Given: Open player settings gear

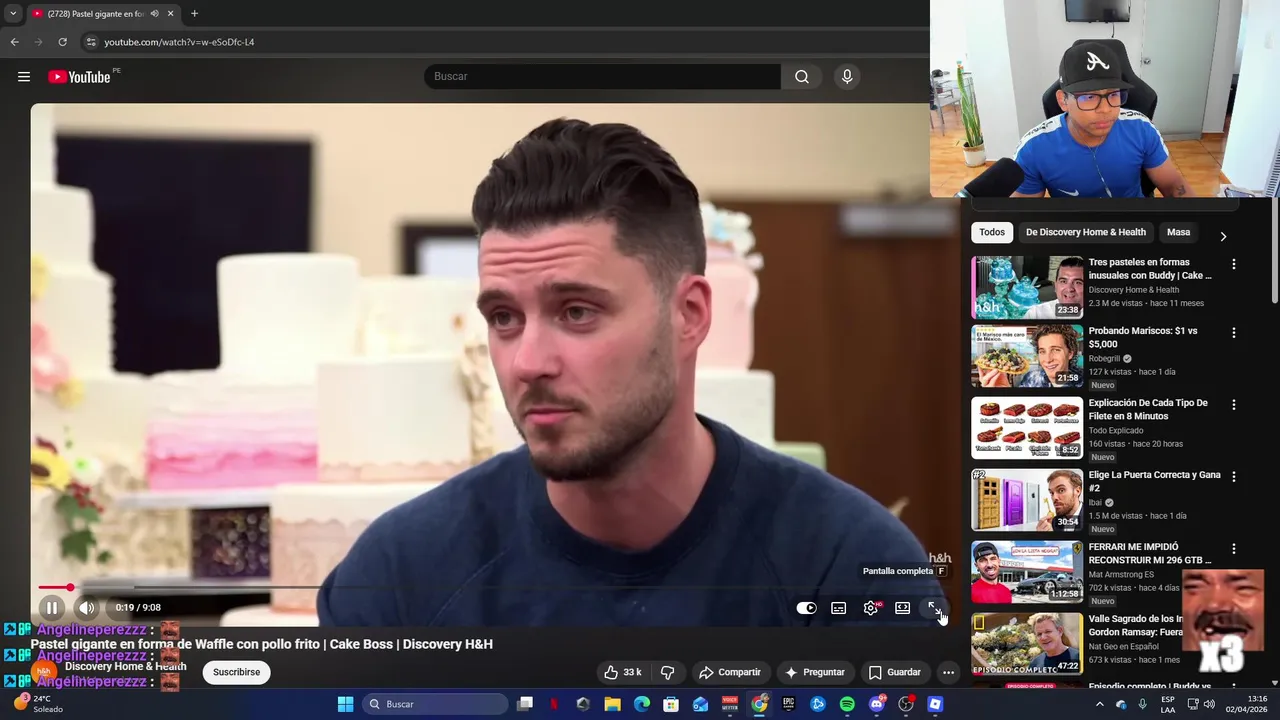Looking at the screenshot, I should tap(871, 608).
